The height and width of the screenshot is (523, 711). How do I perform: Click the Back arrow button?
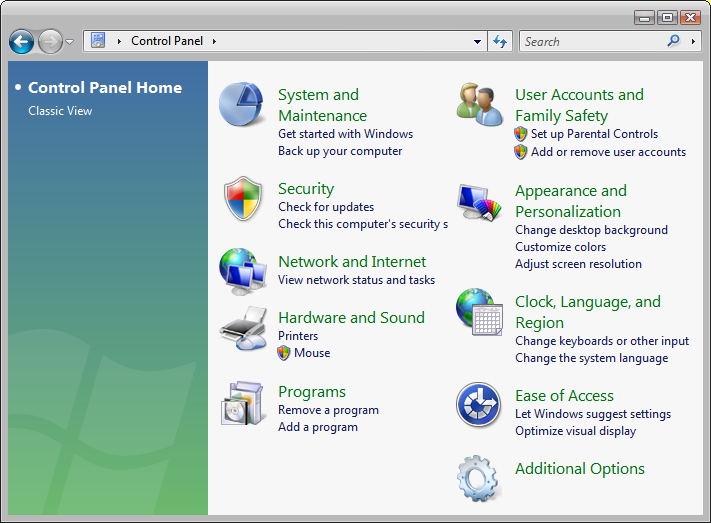pyautogui.click(x=21, y=42)
